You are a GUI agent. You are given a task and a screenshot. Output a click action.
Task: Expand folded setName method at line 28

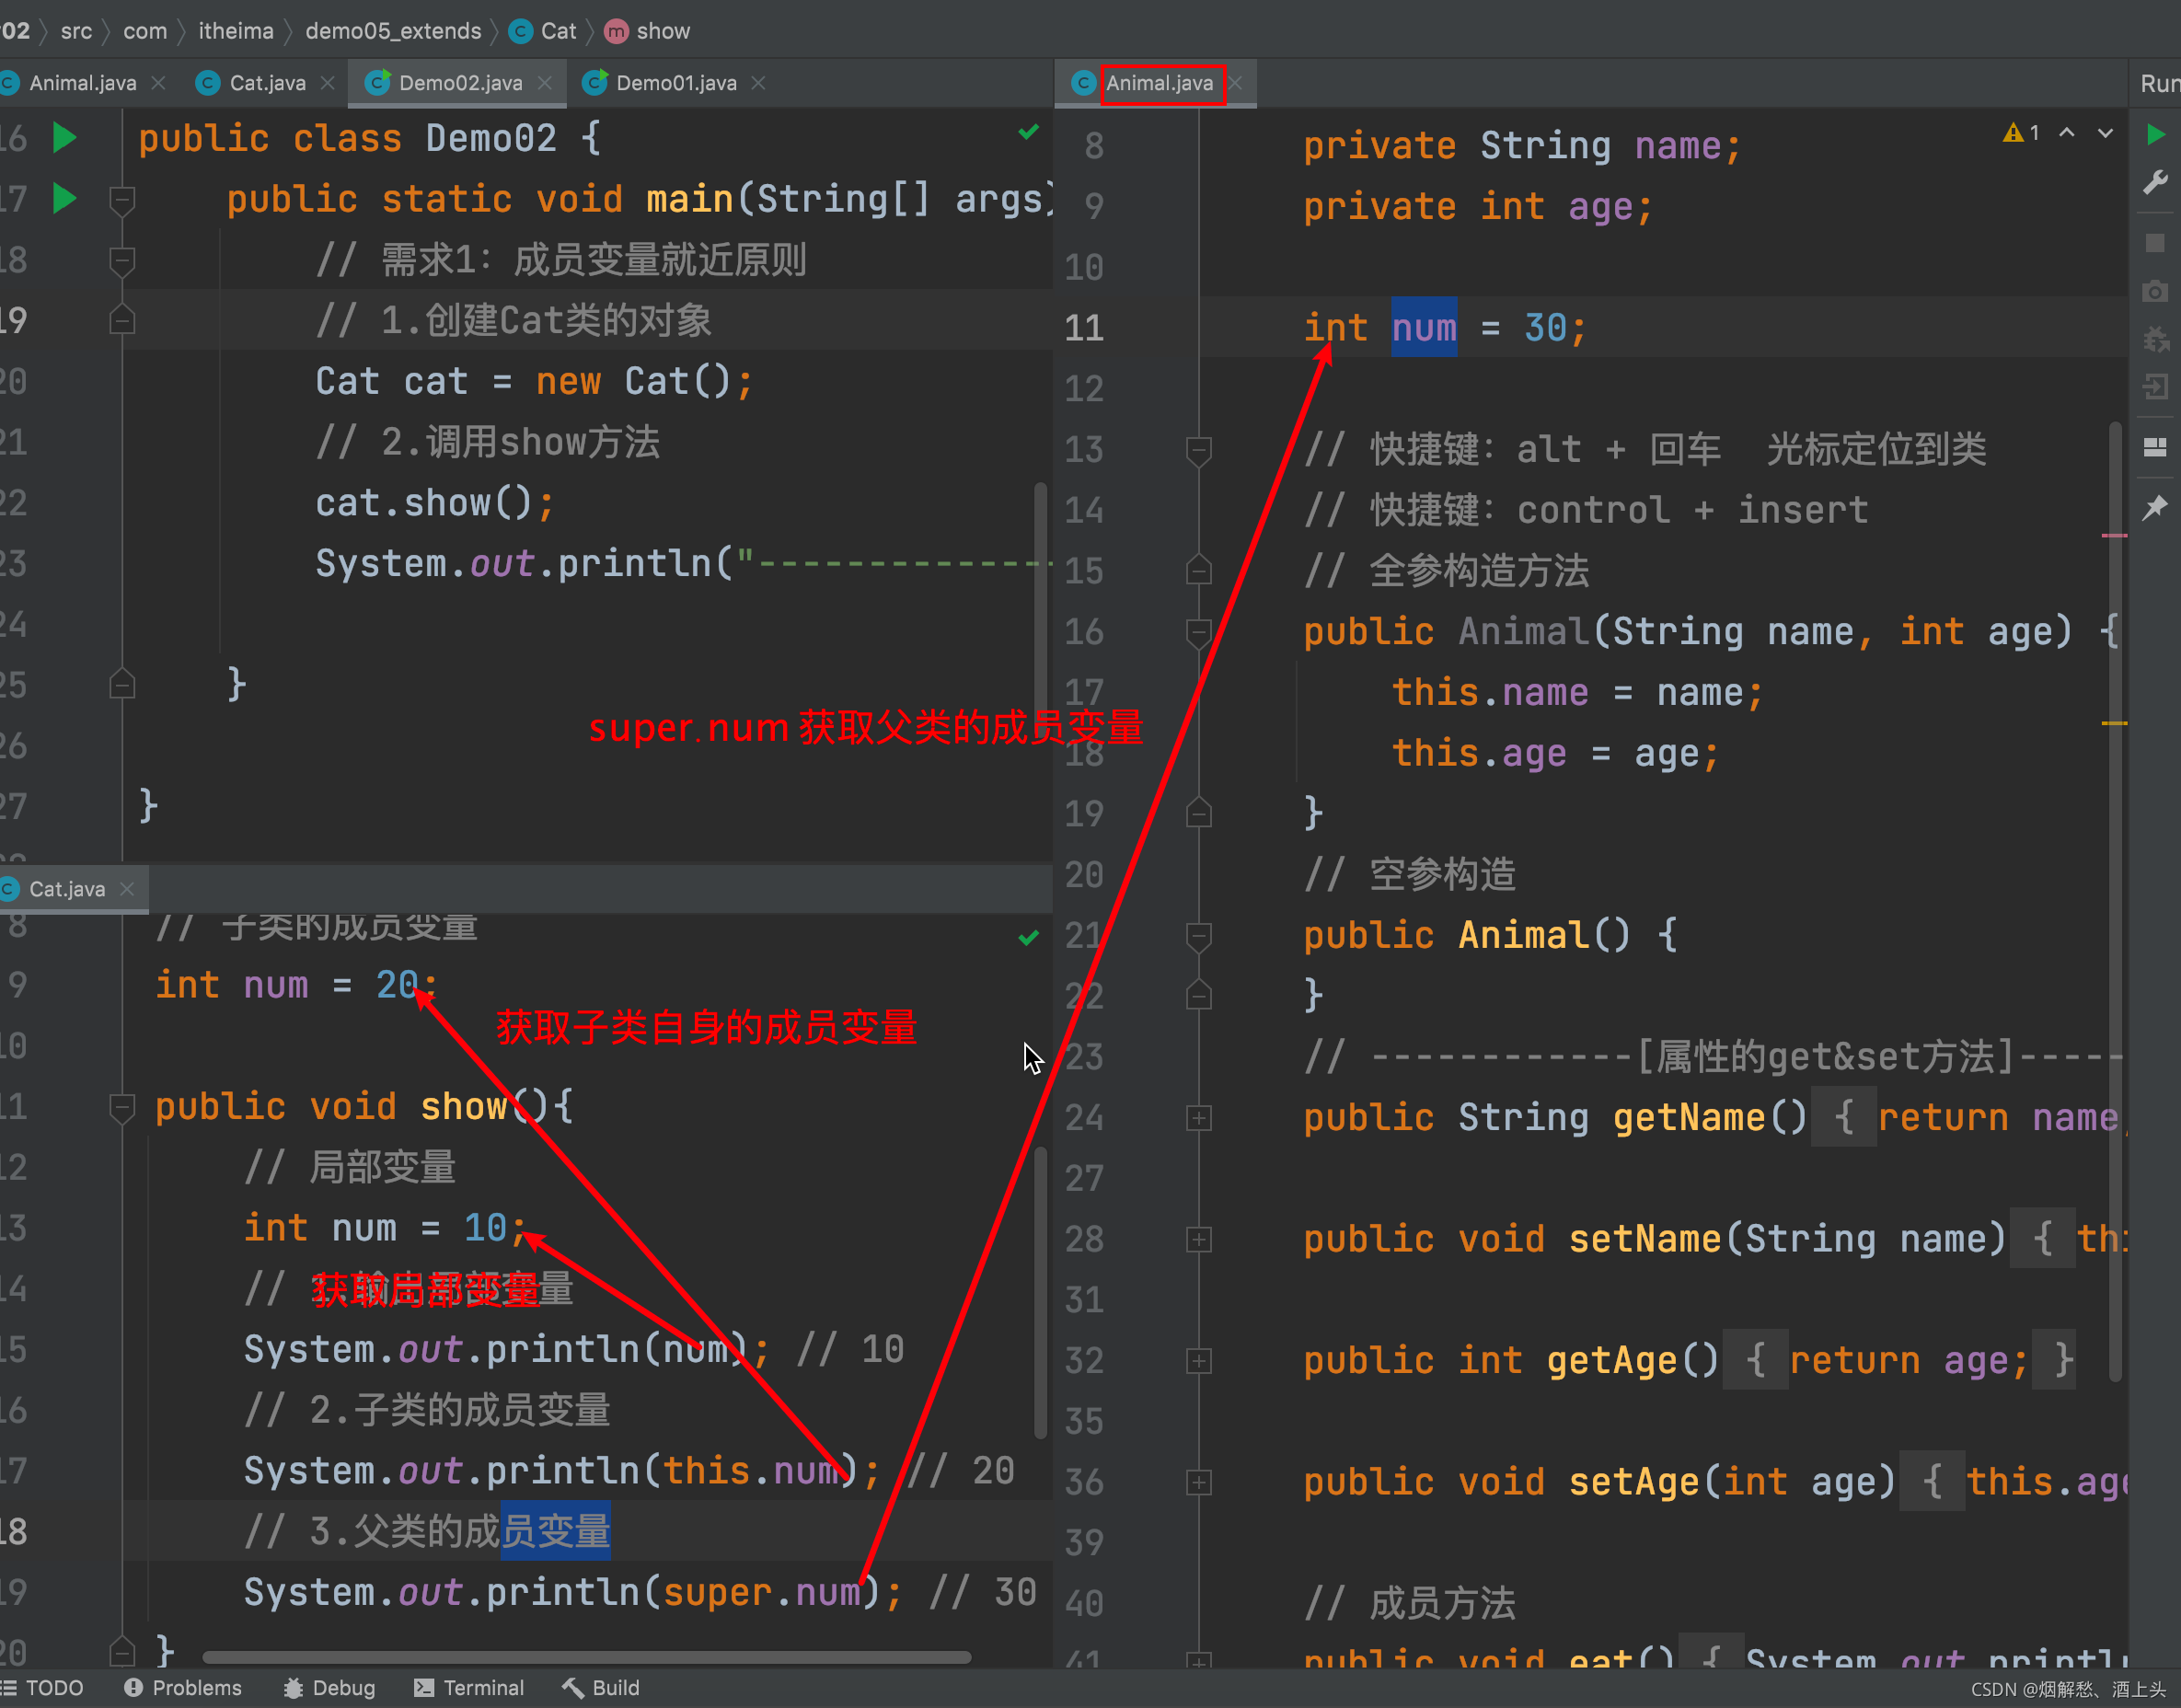coord(1198,1239)
